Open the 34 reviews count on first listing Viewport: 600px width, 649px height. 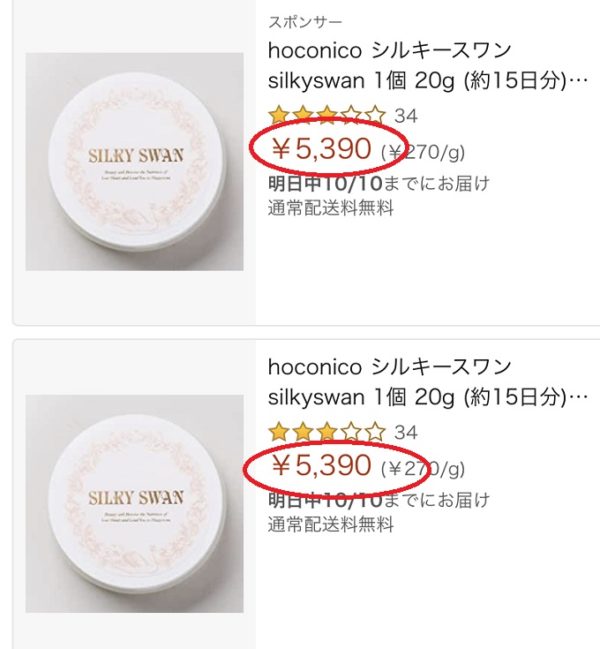(406, 116)
